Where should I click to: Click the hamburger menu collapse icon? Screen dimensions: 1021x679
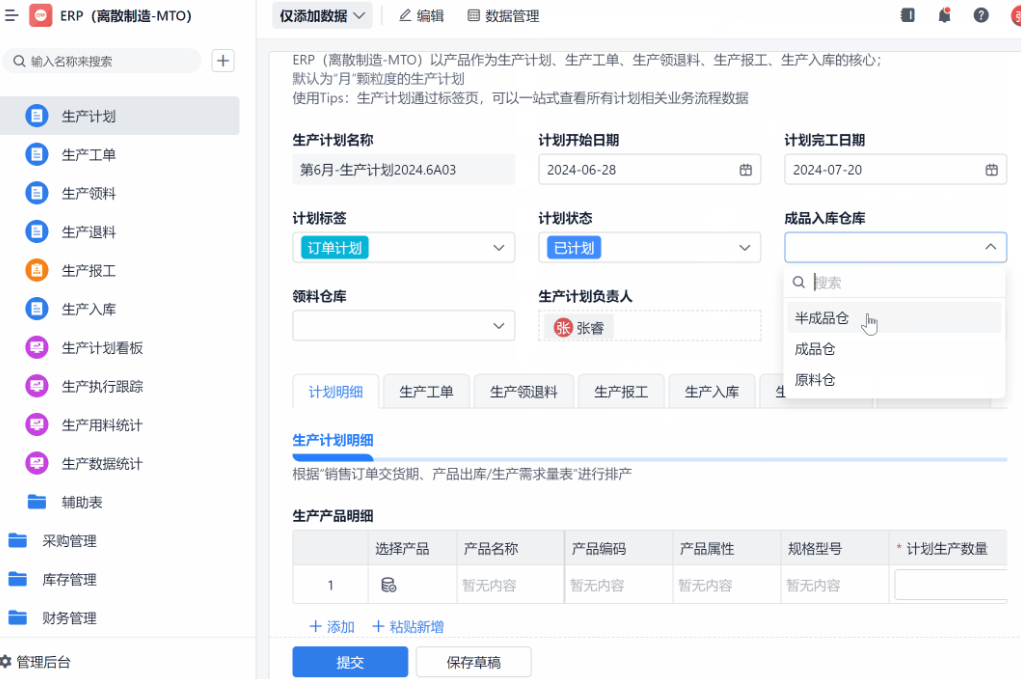pos(11,15)
